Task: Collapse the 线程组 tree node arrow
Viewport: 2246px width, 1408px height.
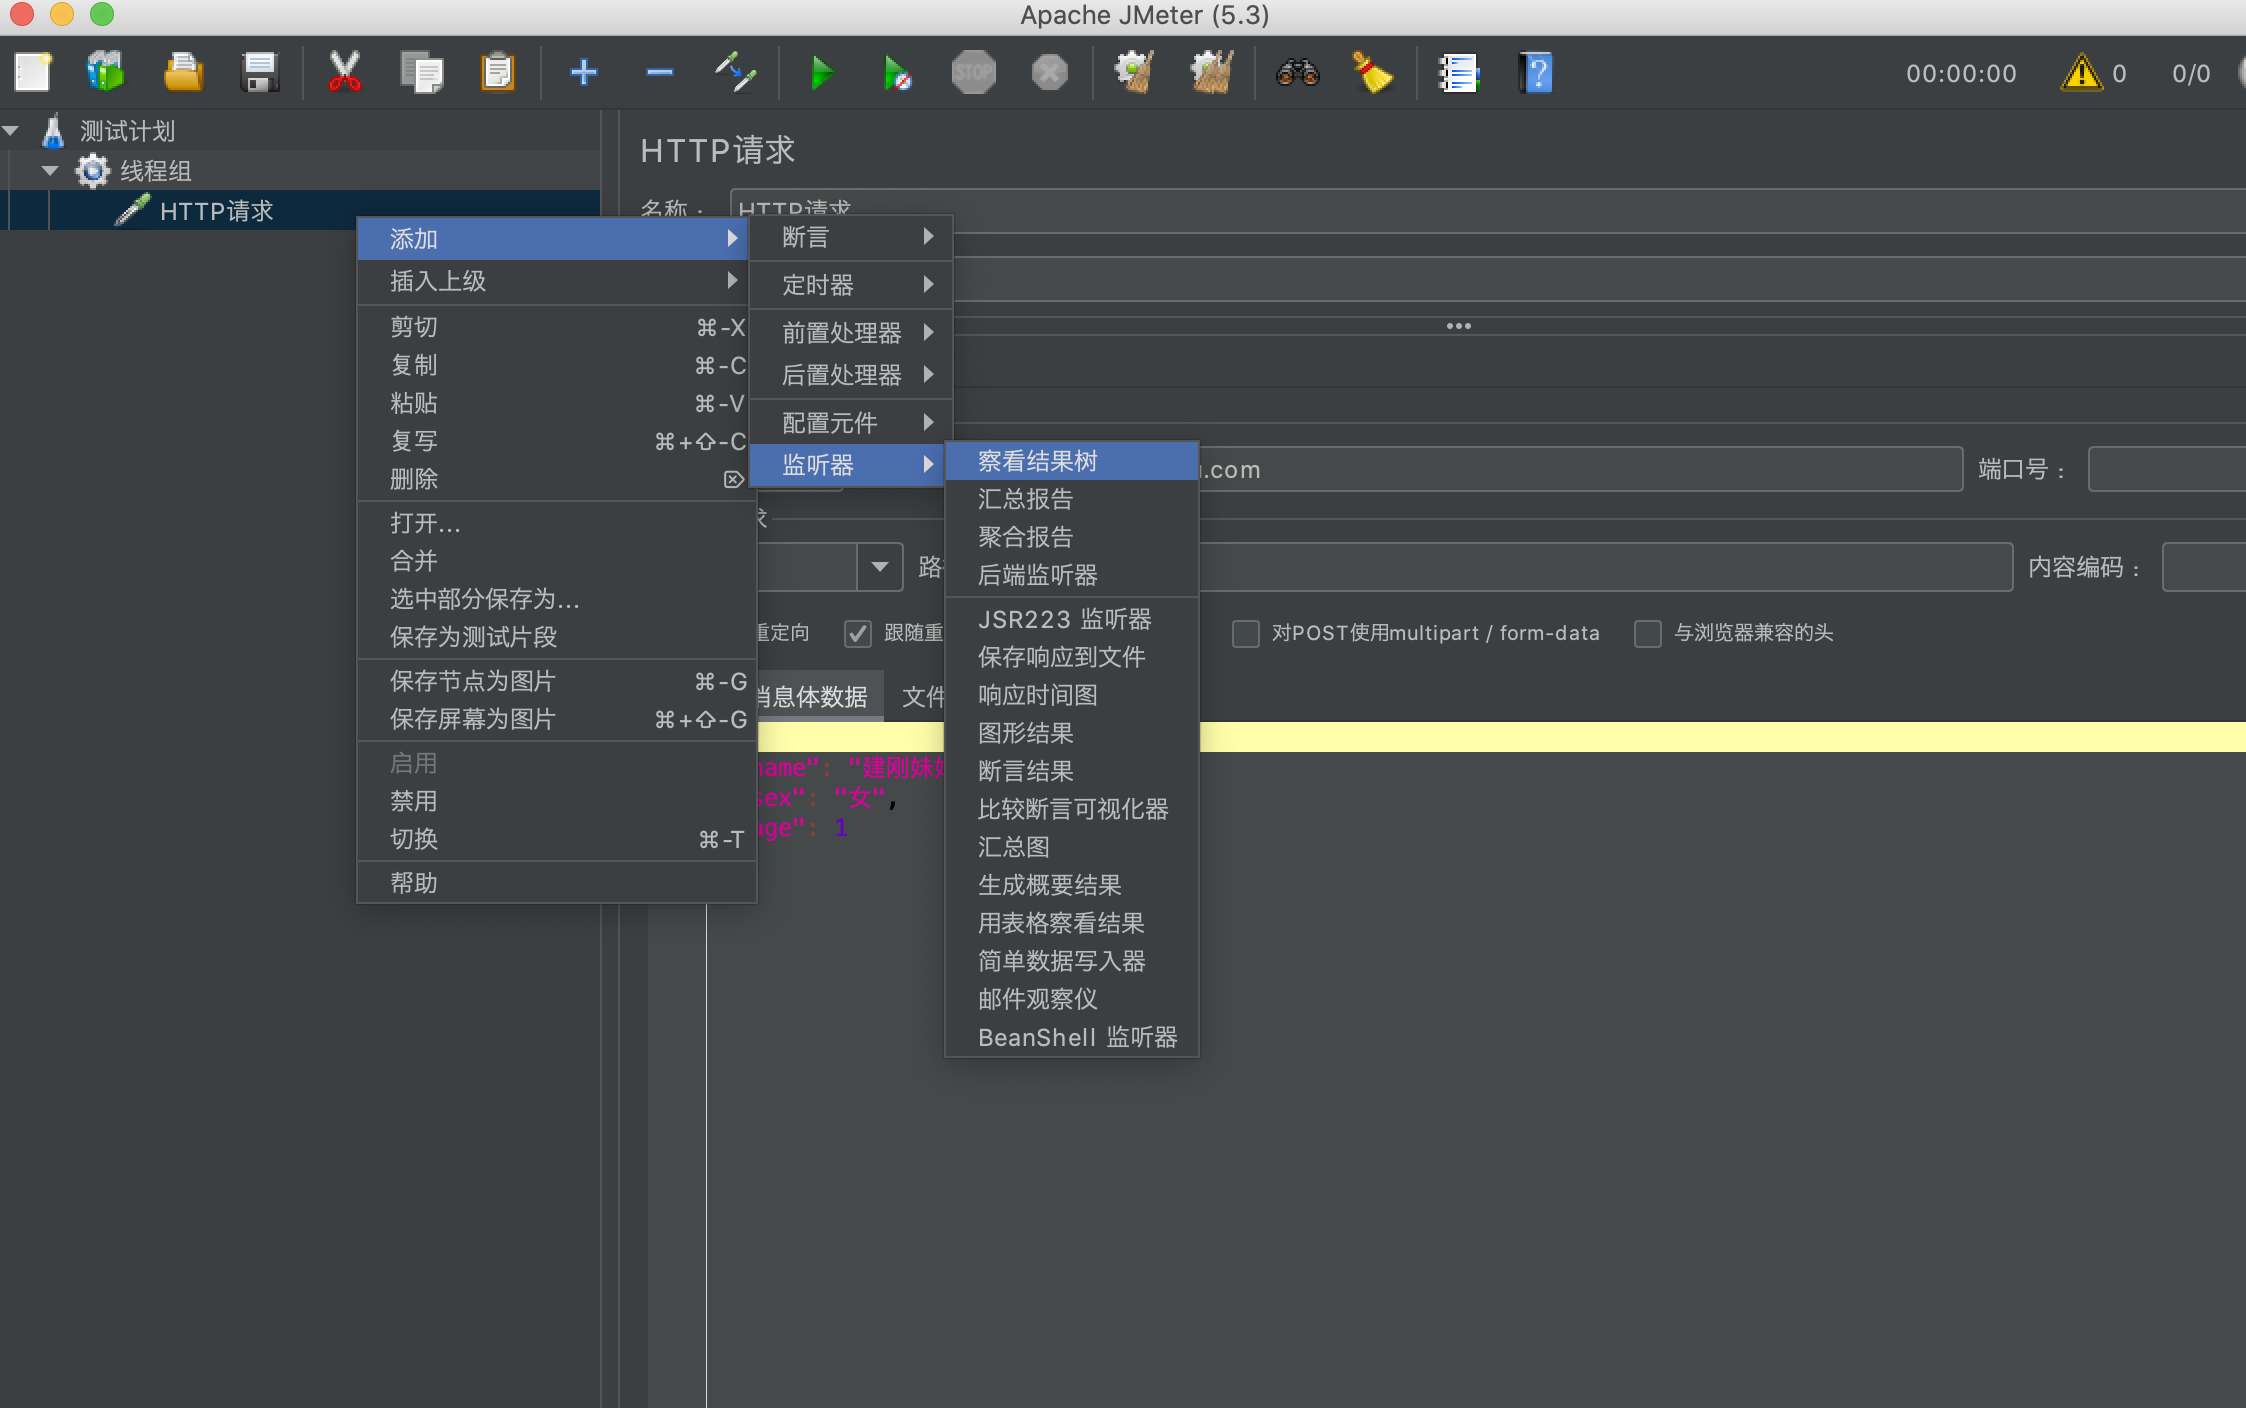Action: coord(50,171)
